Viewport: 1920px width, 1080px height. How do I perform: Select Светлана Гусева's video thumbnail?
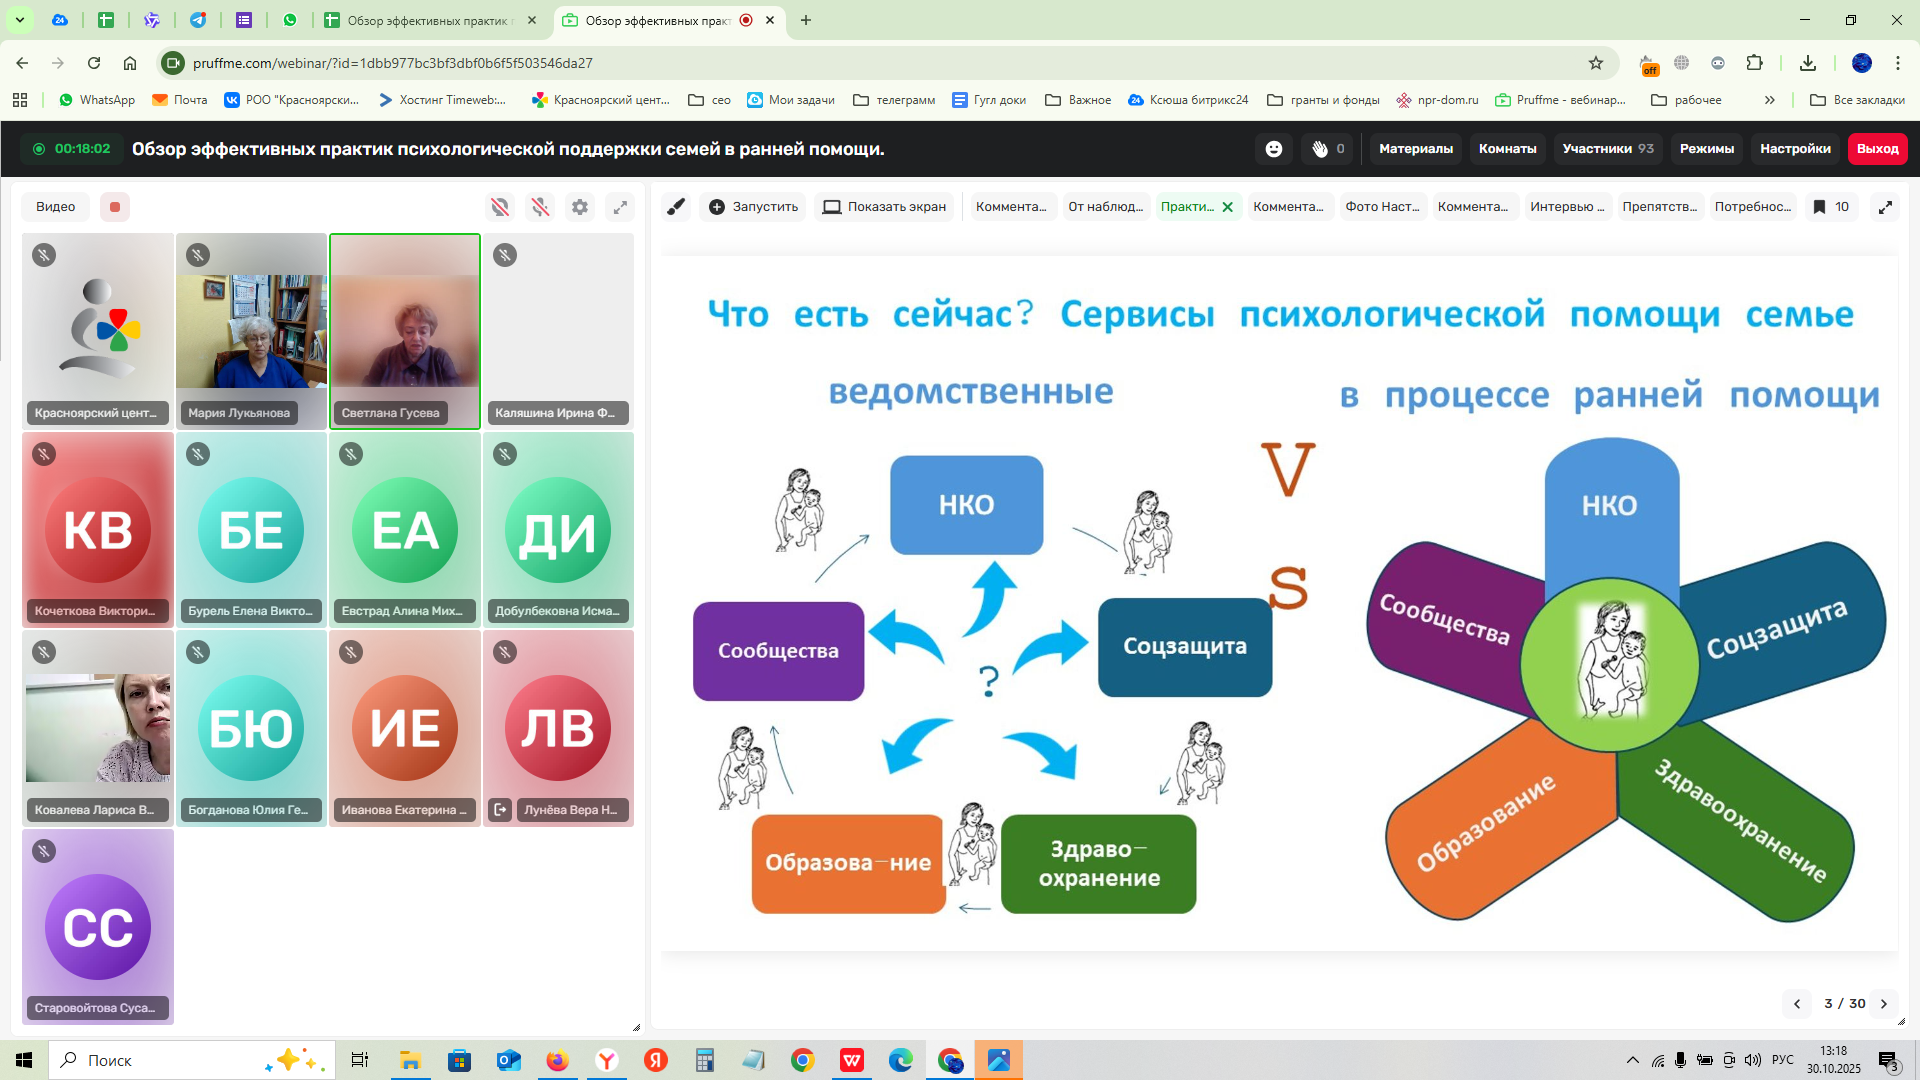tap(405, 331)
